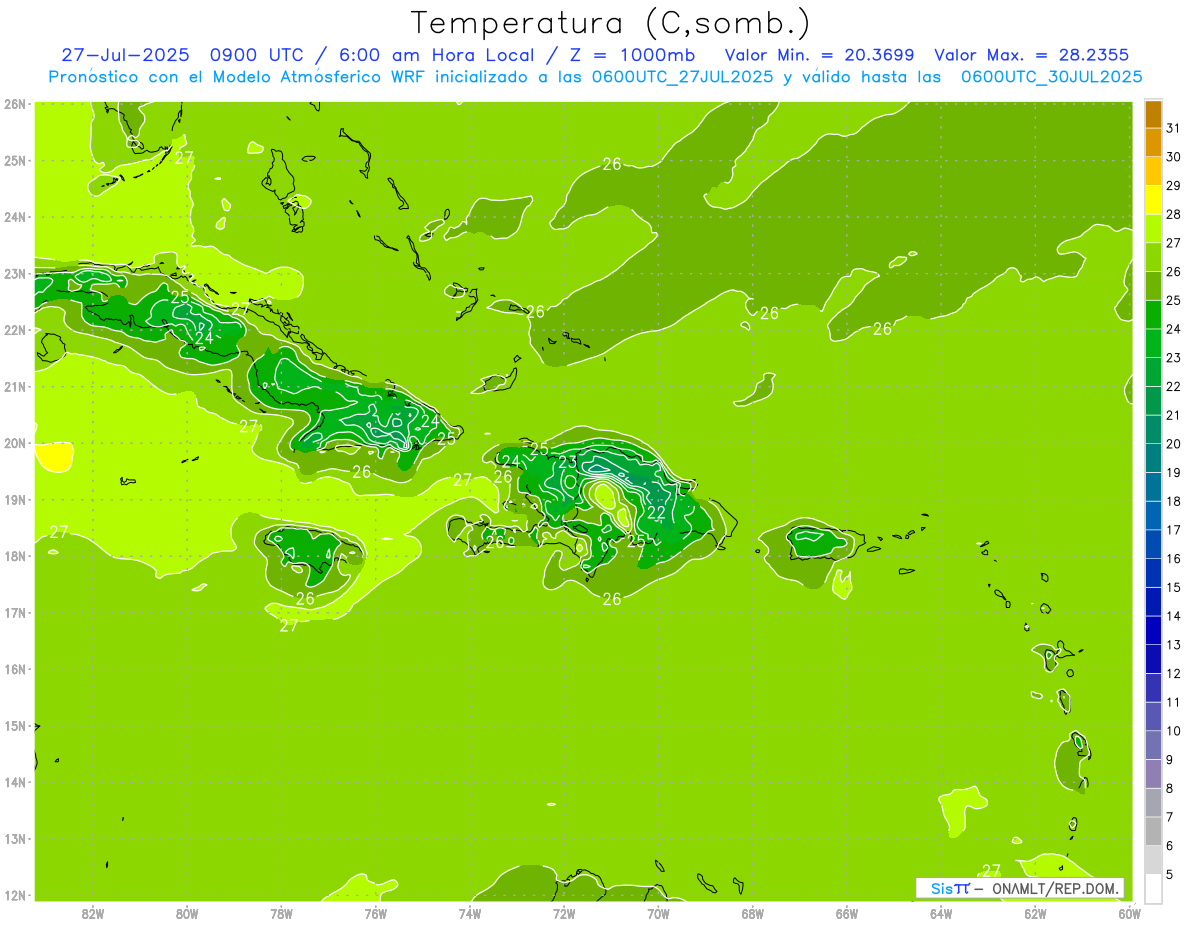Click the lime 27–28 legend swatch
This screenshot has width=1200, height=927.
tap(1153, 229)
